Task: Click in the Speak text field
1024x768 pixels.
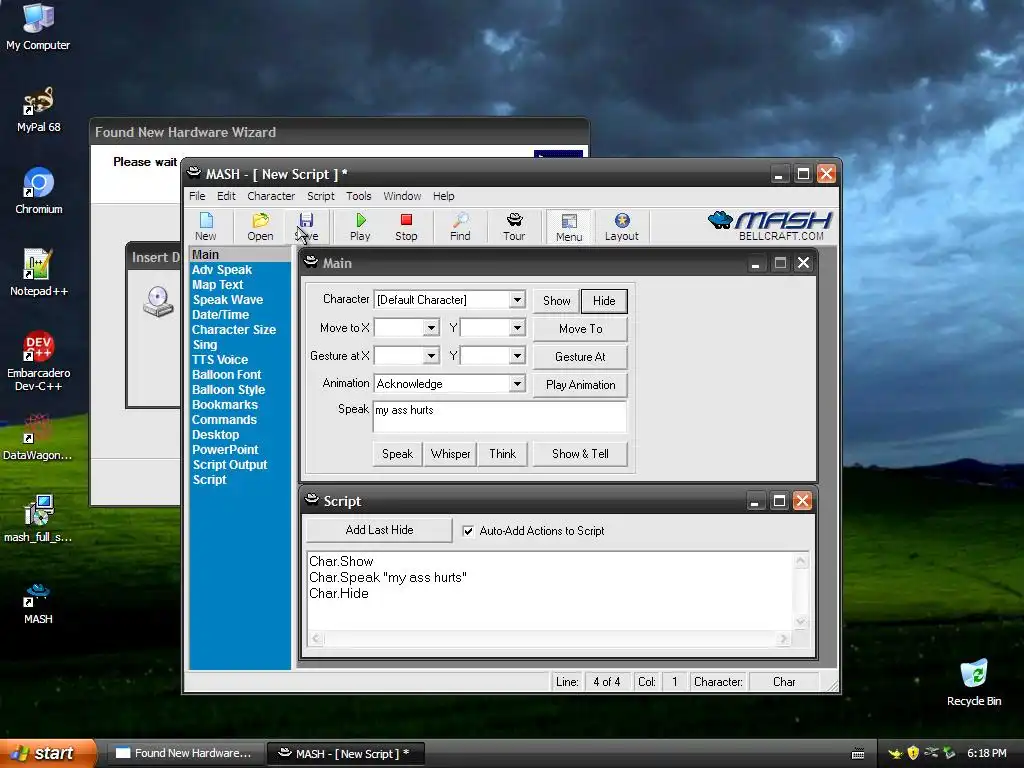Action: click(500, 417)
